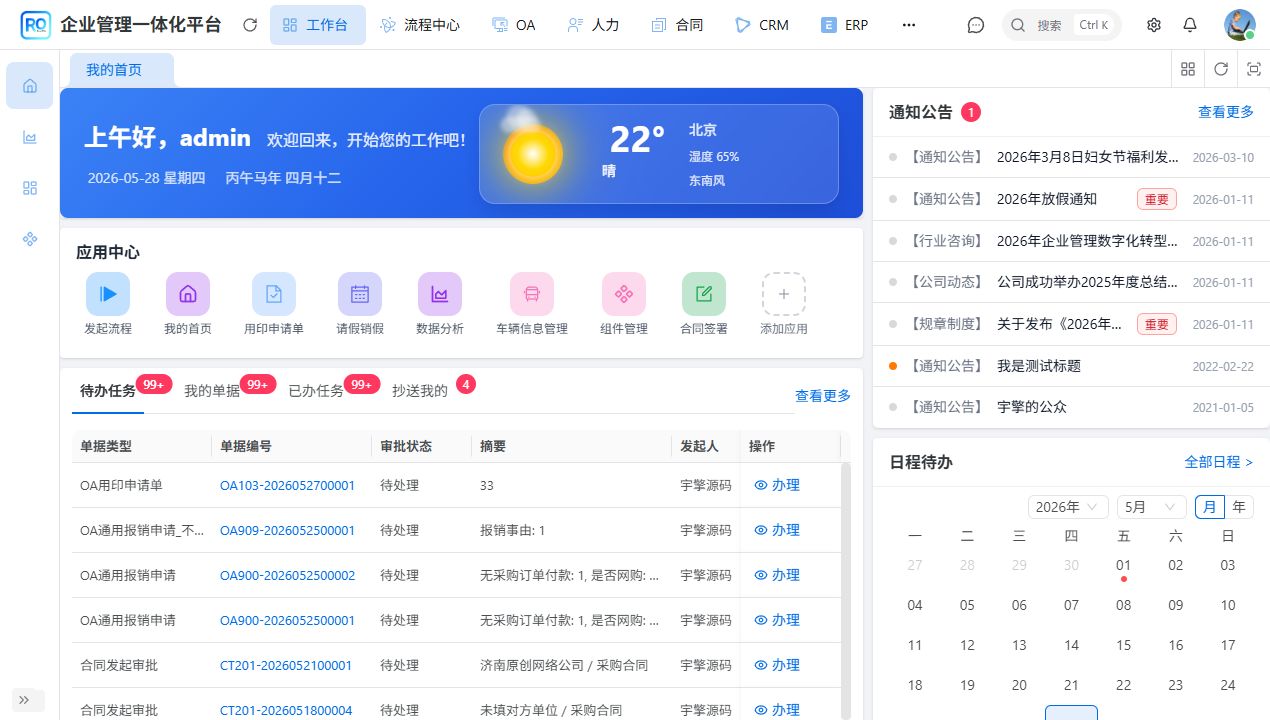Screen dimensions: 1270x720
Task: Focus the 搜索 search box
Action: tap(1062, 25)
